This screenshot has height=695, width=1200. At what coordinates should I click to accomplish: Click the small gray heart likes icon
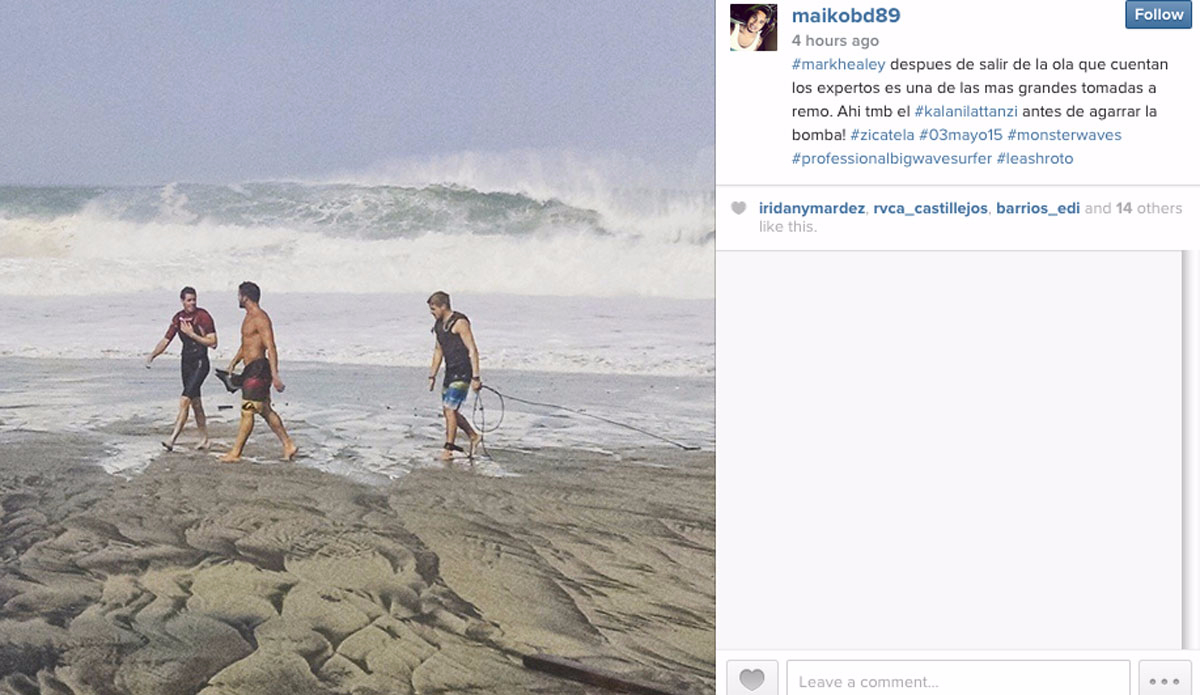pyautogui.click(x=739, y=208)
